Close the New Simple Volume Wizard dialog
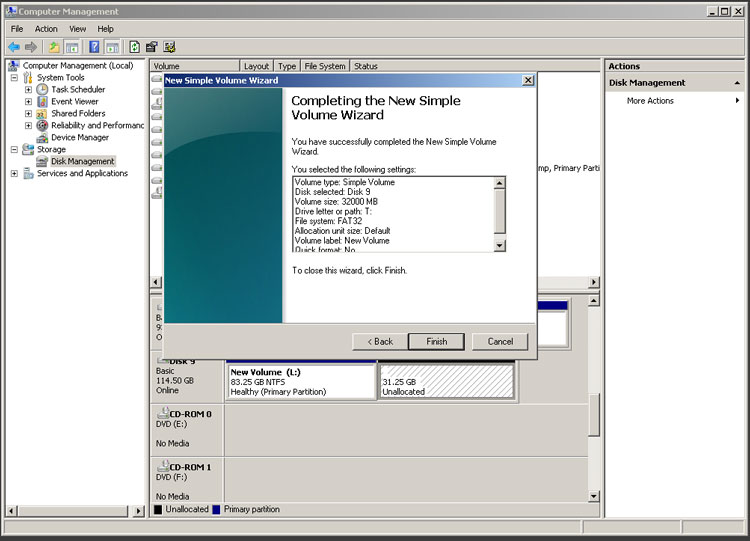Screen dimensions: 750x541 [x=528, y=80]
